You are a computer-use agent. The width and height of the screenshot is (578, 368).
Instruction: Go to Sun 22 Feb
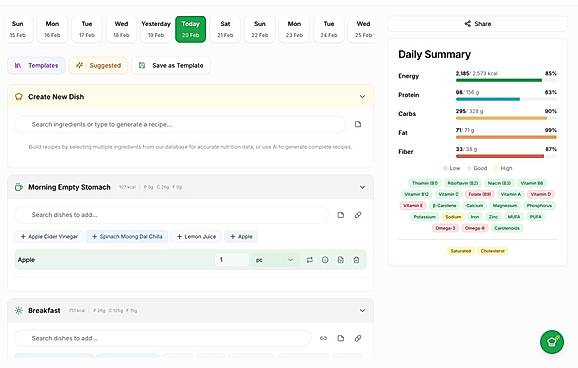pyautogui.click(x=260, y=29)
